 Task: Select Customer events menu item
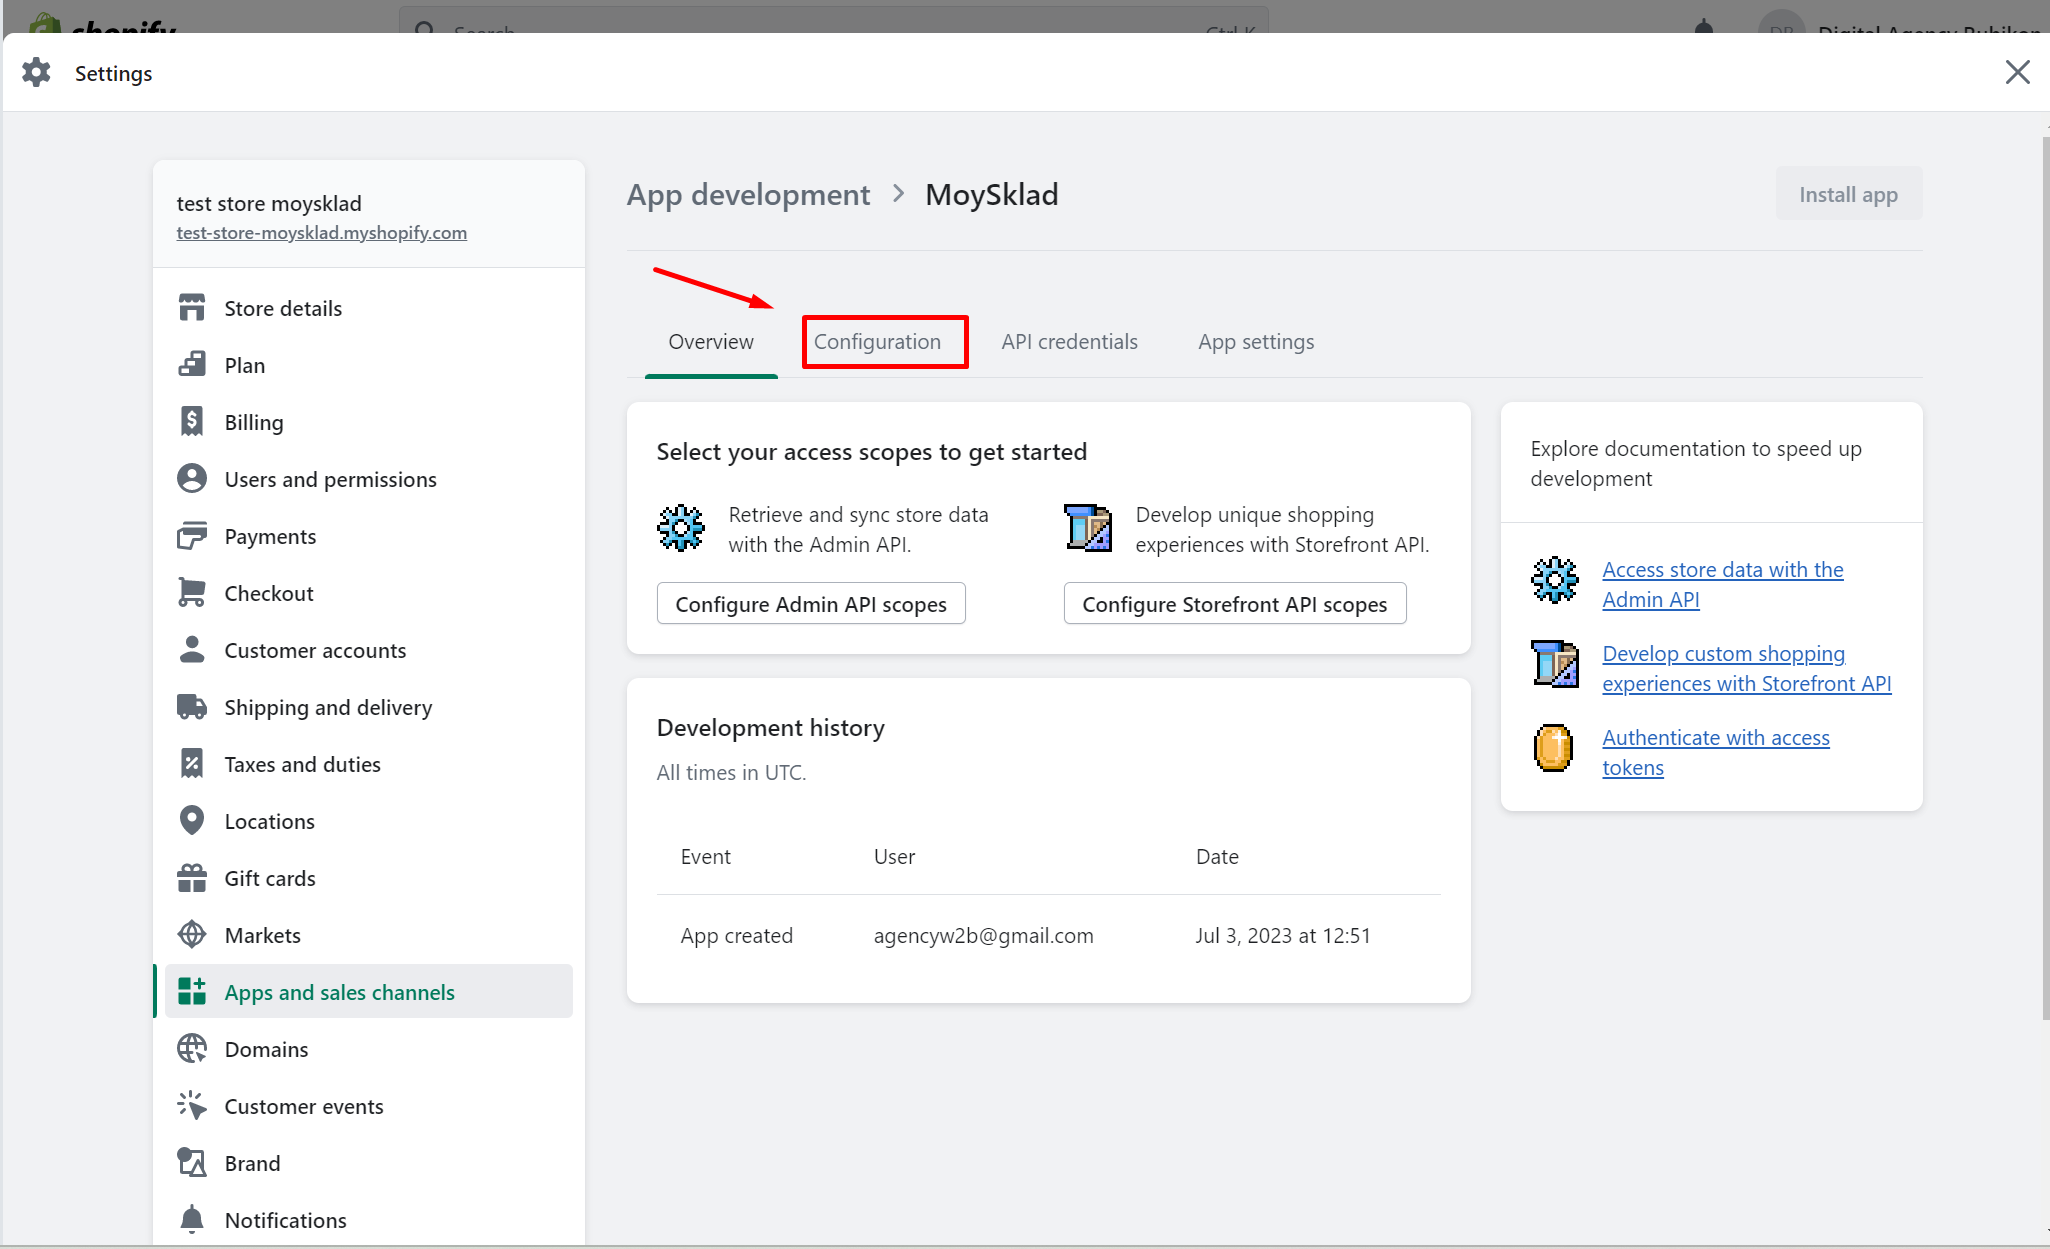coord(369,1106)
